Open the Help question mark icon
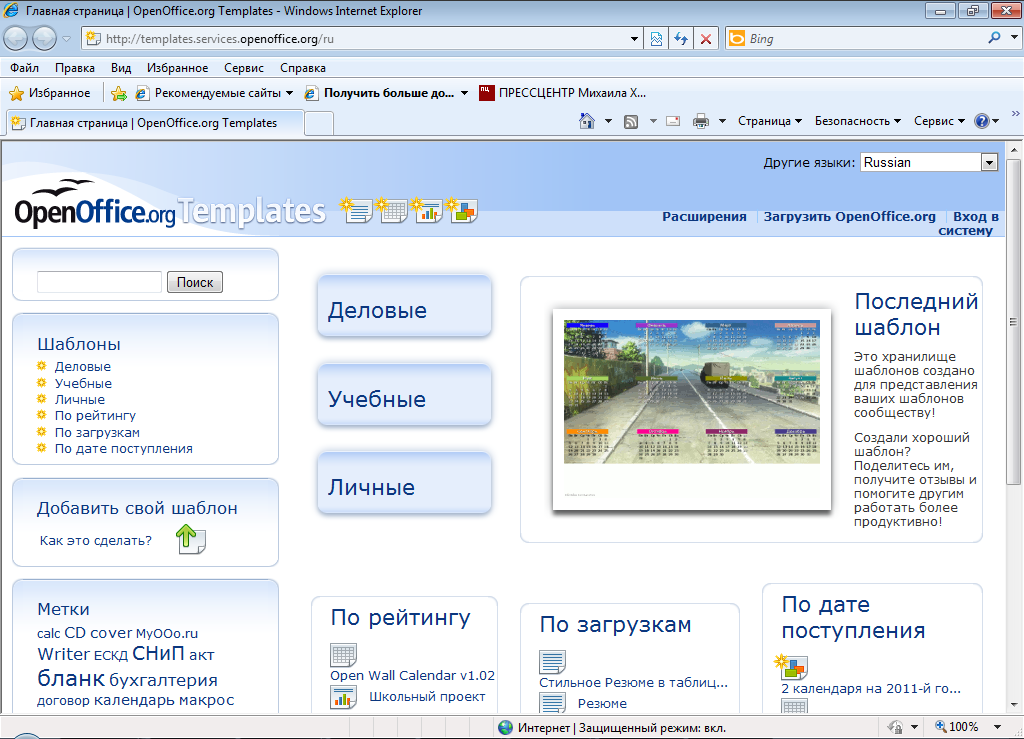This screenshot has width=1024, height=739. coord(982,121)
